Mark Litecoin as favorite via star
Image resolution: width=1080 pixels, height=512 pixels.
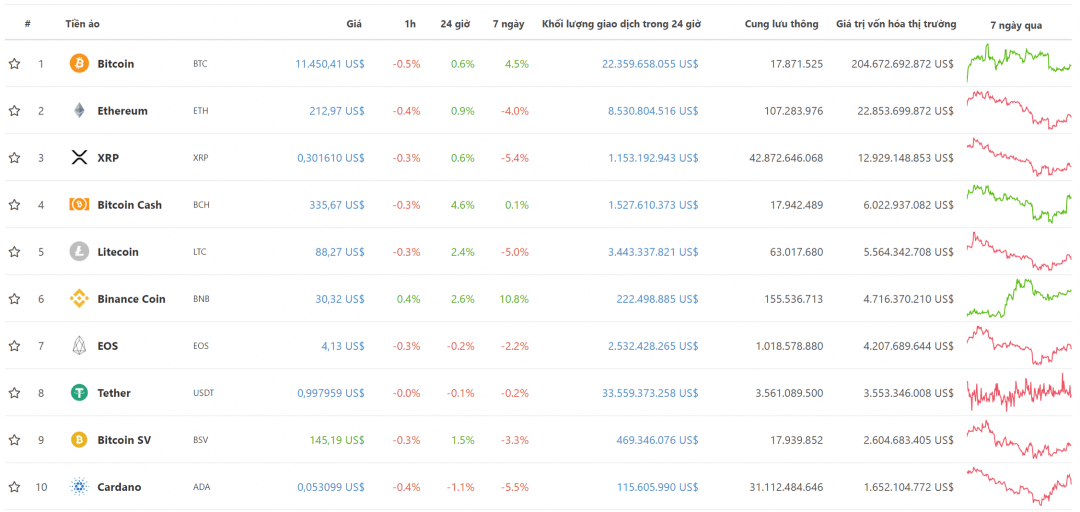[x=14, y=252]
